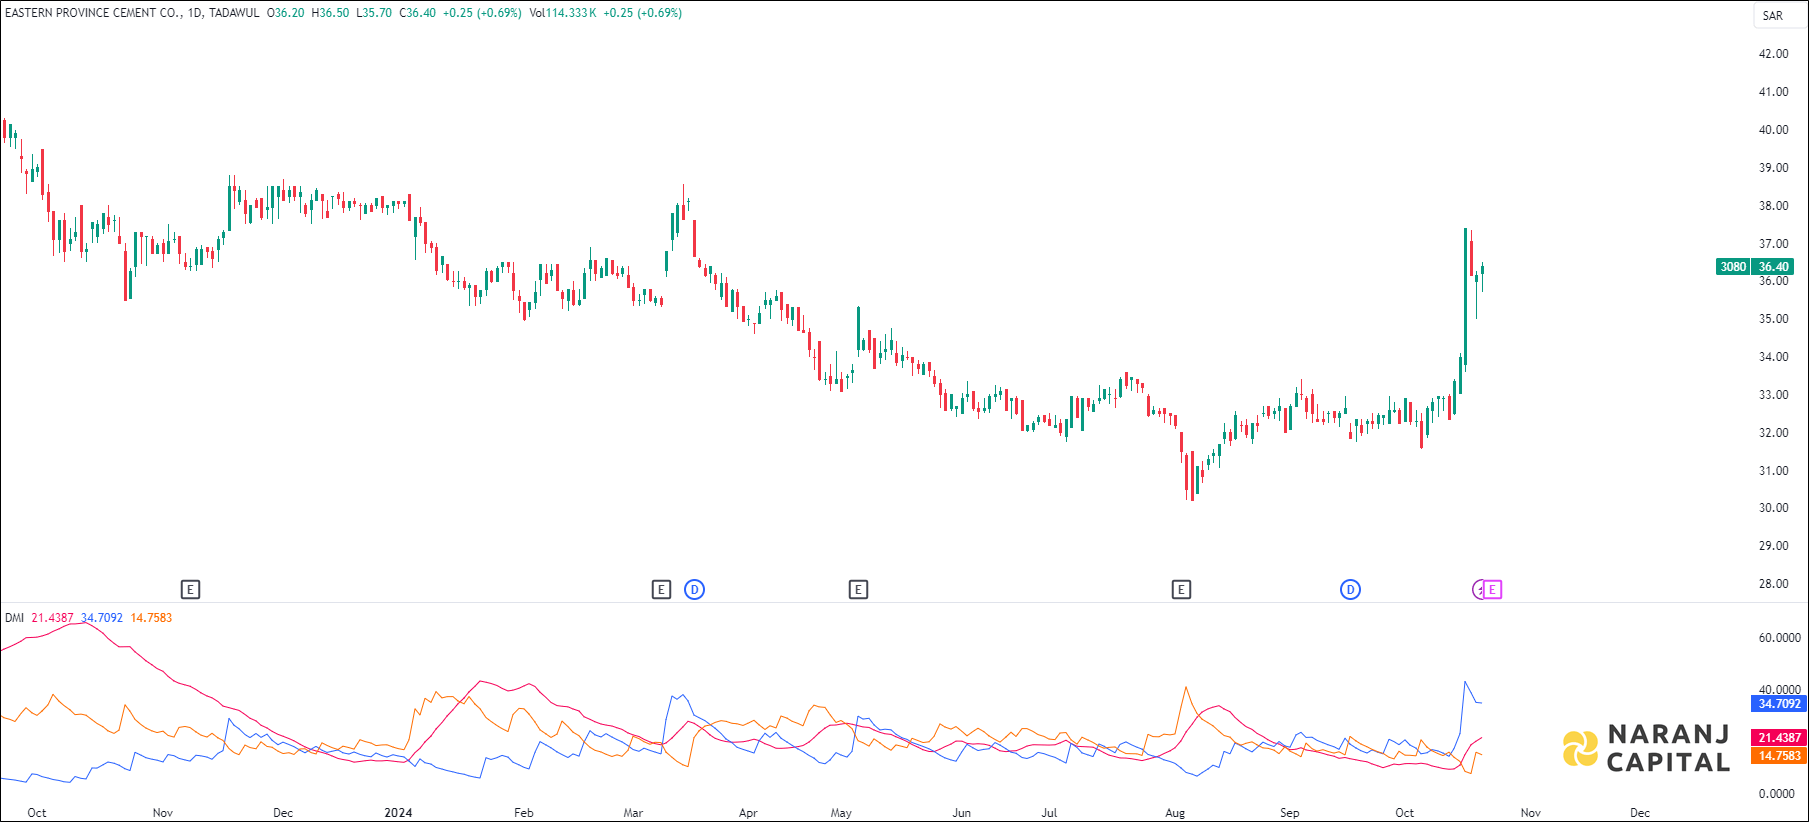
Task: Click the dividend D marker in September
Action: click(x=1350, y=589)
